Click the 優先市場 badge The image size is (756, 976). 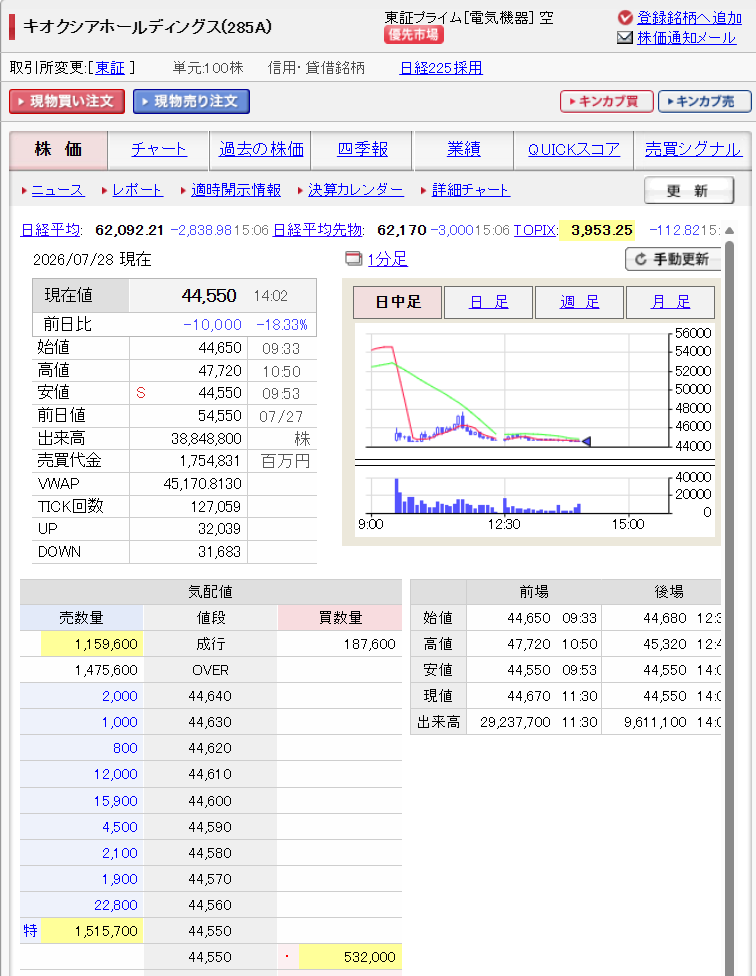point(414,35)
